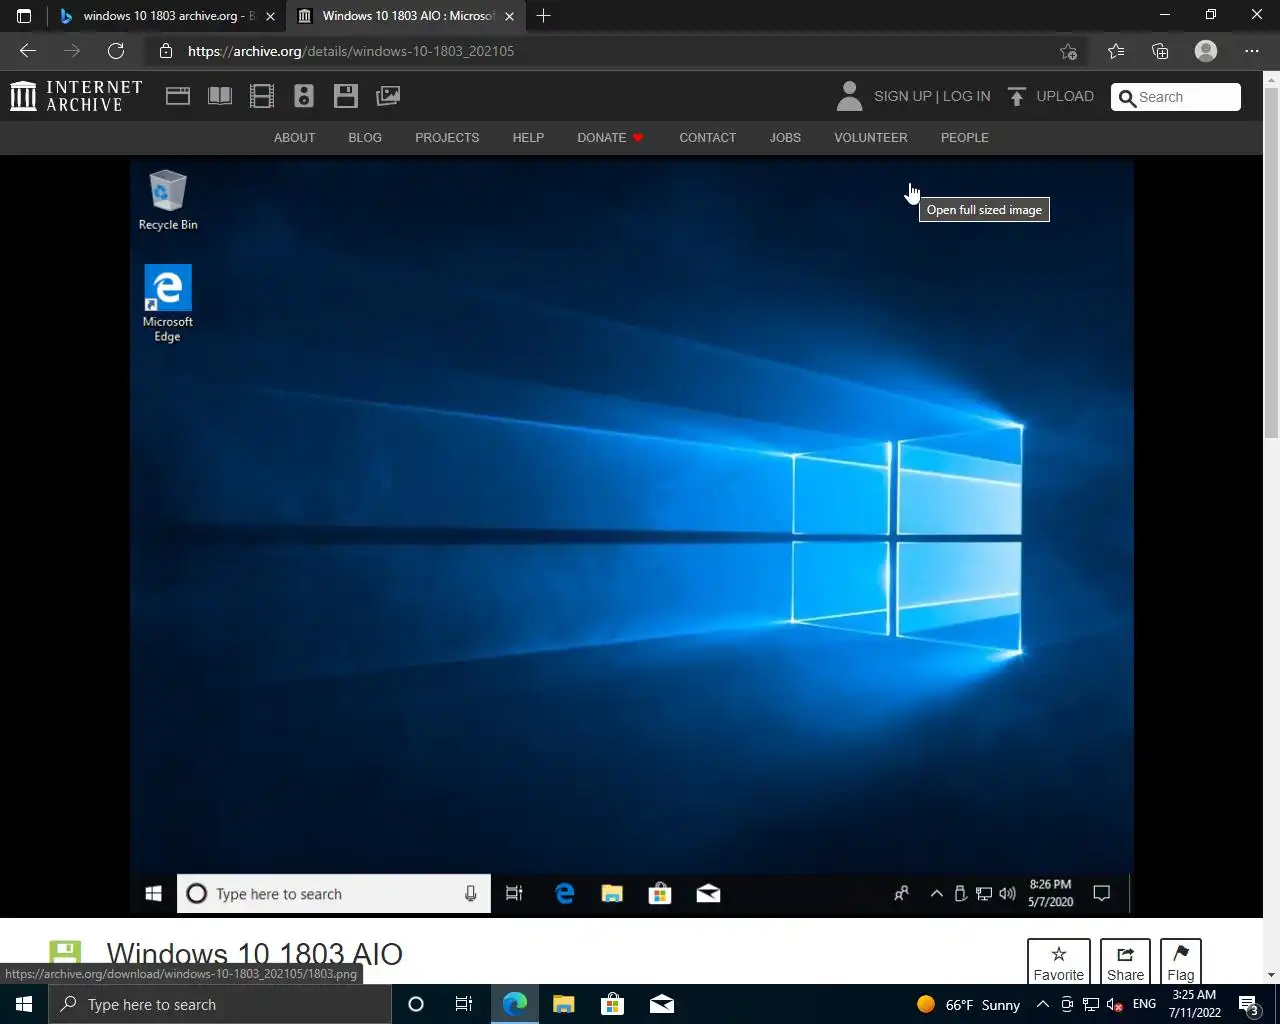Image resolution: width=1280 pixels, height=1024 pixels.
Task: Close the 'Windows 10 1803 AIO' tab
Action: pyautogui.click(x=509, y=16)
